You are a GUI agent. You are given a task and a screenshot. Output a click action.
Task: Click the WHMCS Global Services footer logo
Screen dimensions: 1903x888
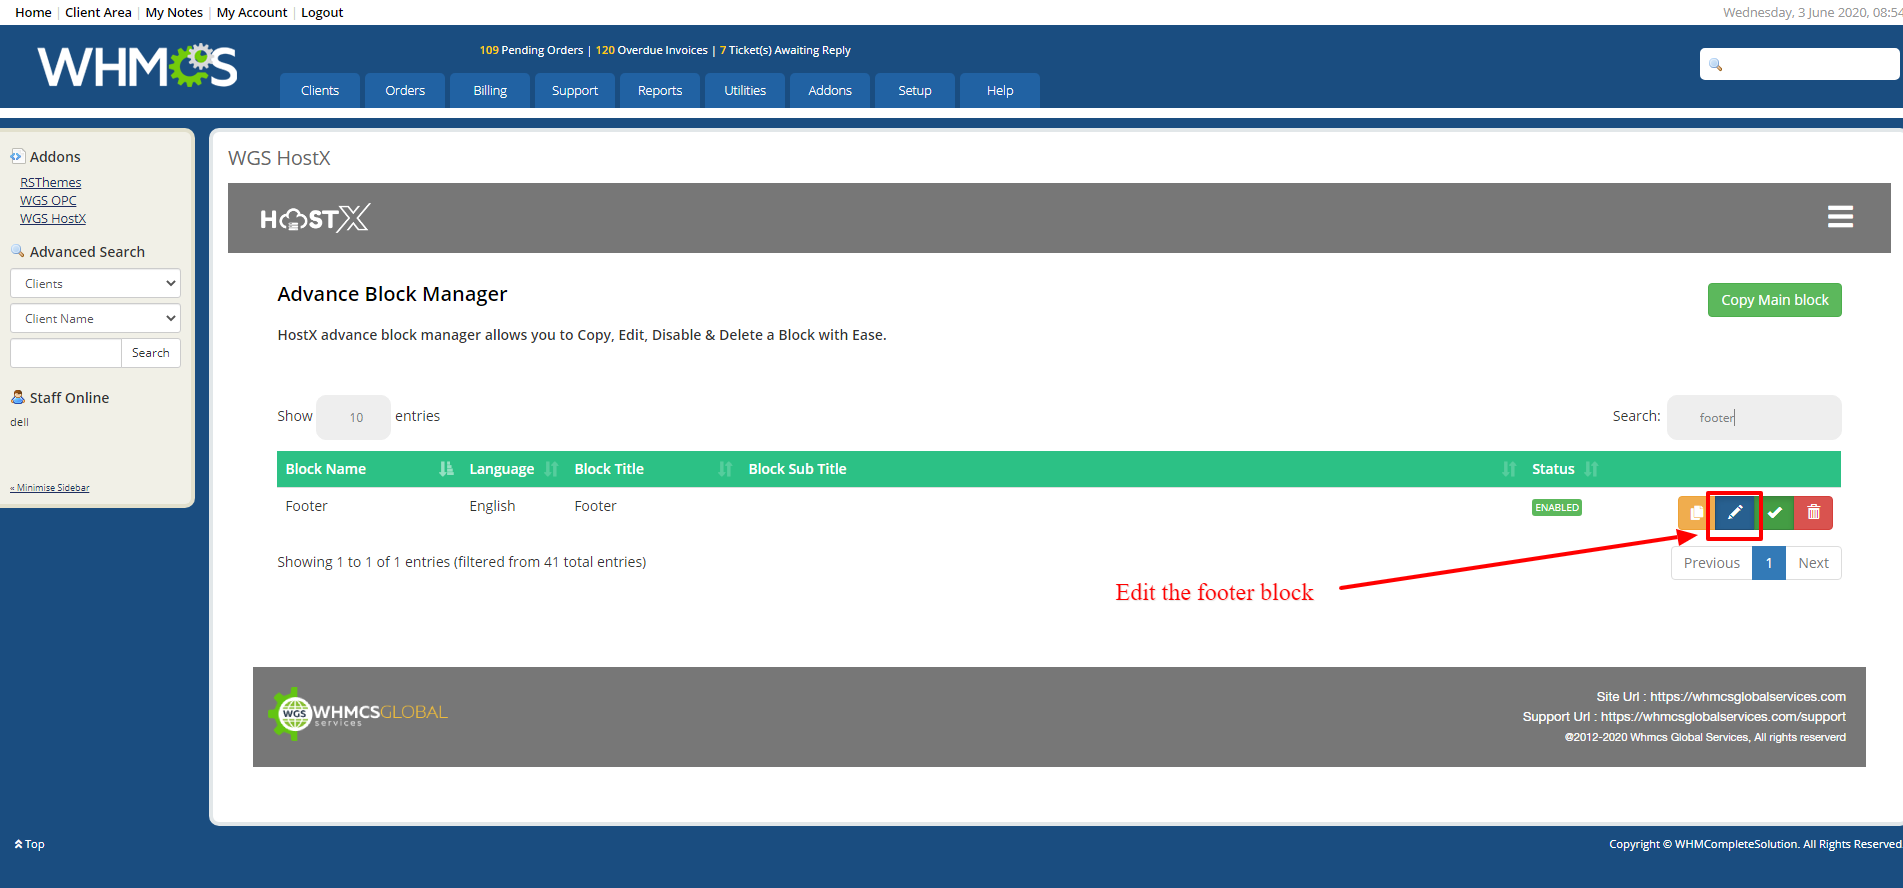coord(358,713)
